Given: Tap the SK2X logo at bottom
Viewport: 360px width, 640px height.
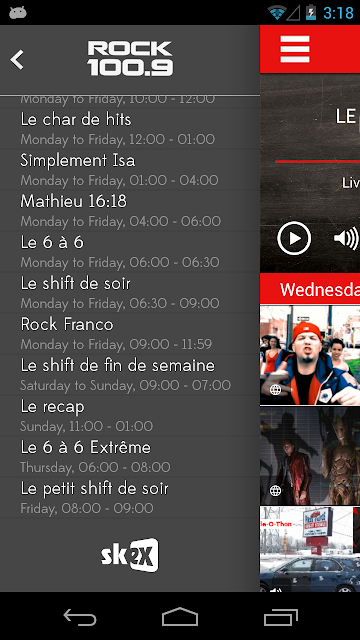Looking at the screenshot, I should [x=130, y=555].
